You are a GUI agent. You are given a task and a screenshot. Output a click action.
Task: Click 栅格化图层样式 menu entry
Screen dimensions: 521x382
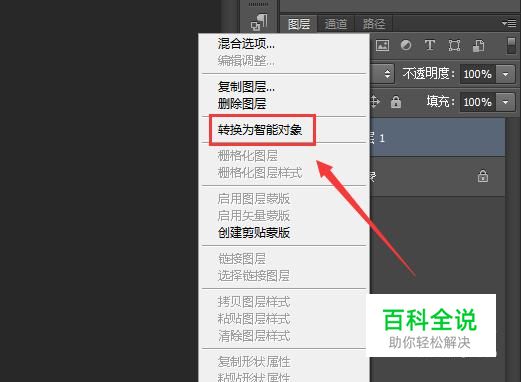pyautogui.click(x=260, y=173)
